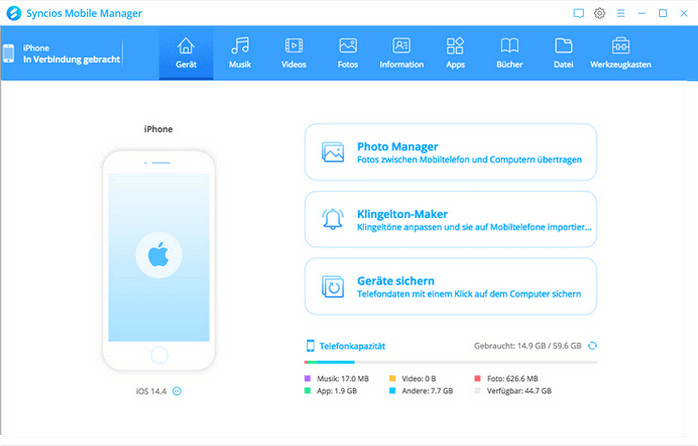Click the 'Musik: 17.0 MB' entry

click(343, 379)
